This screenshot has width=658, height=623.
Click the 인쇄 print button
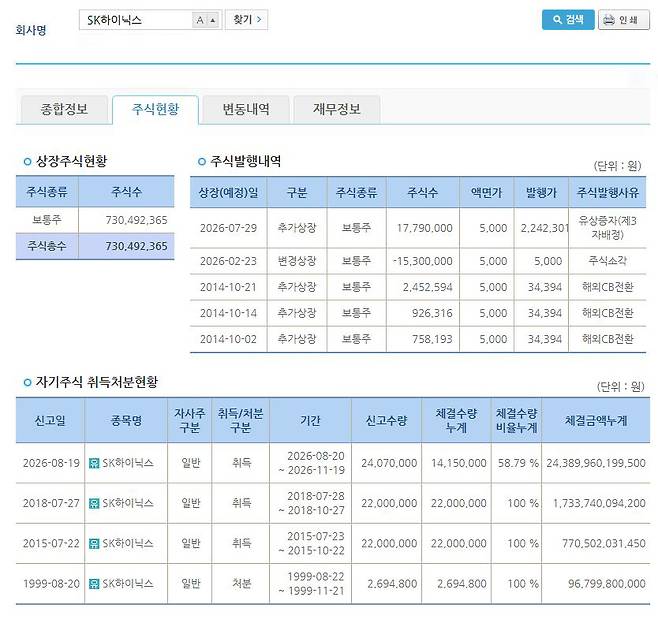point(624,20)
